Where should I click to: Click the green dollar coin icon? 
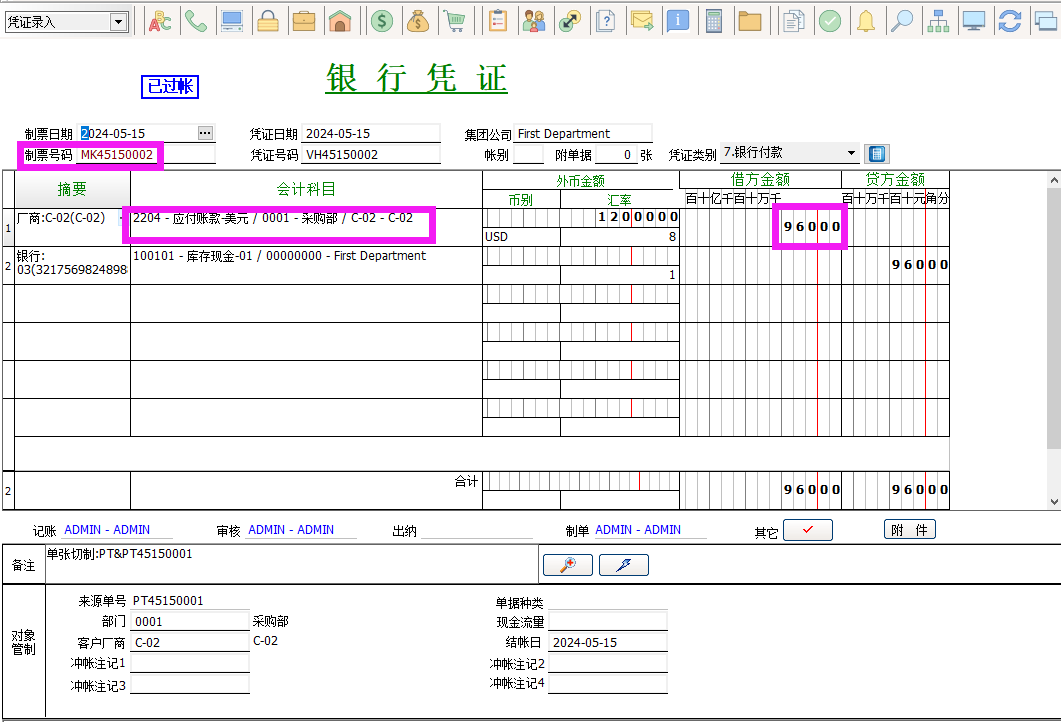pyautogui.click(x=382, y=22)
